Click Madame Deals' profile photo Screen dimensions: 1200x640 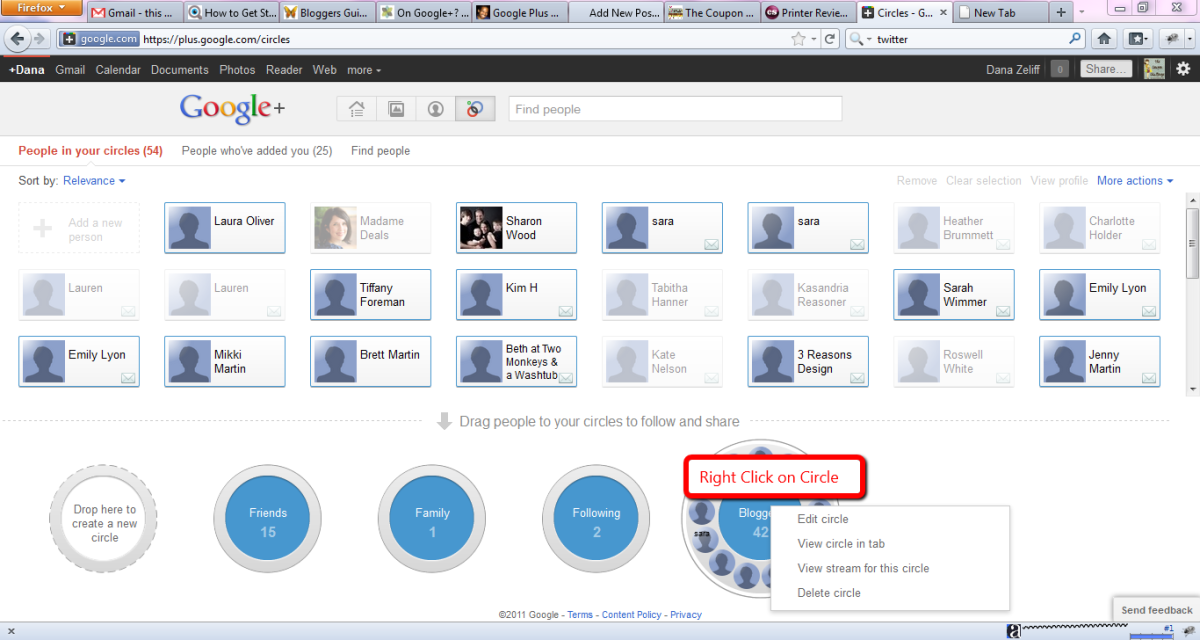tap(335, 228)
